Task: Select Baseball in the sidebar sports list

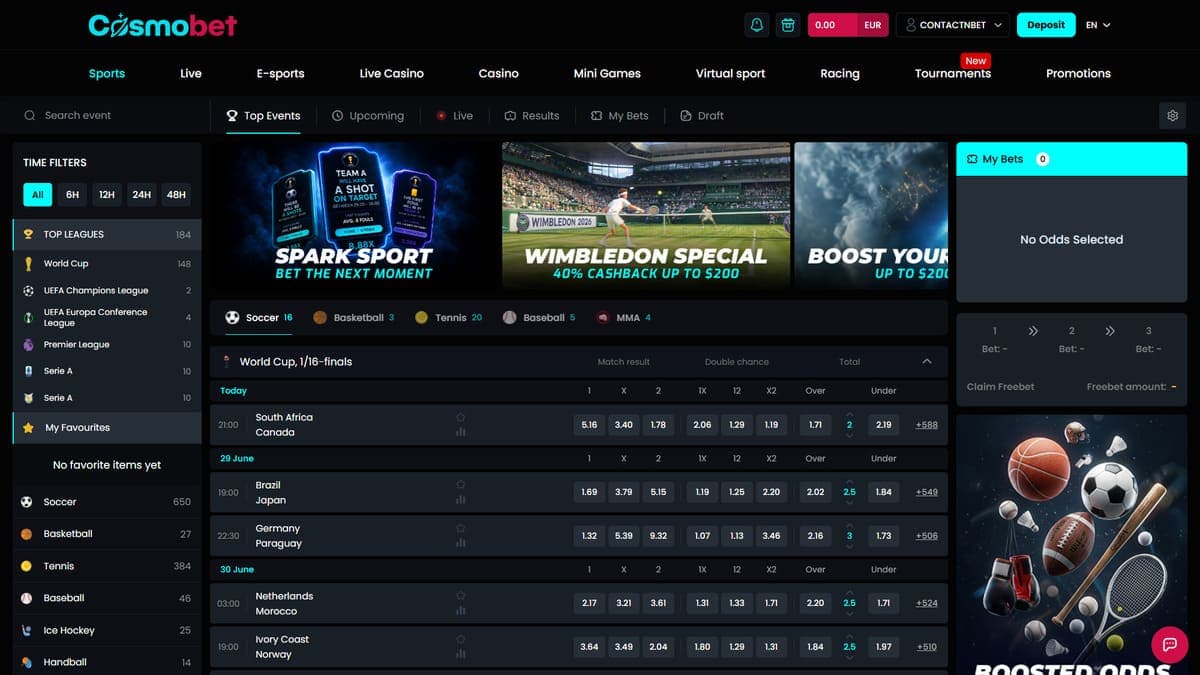Action: 107,598
